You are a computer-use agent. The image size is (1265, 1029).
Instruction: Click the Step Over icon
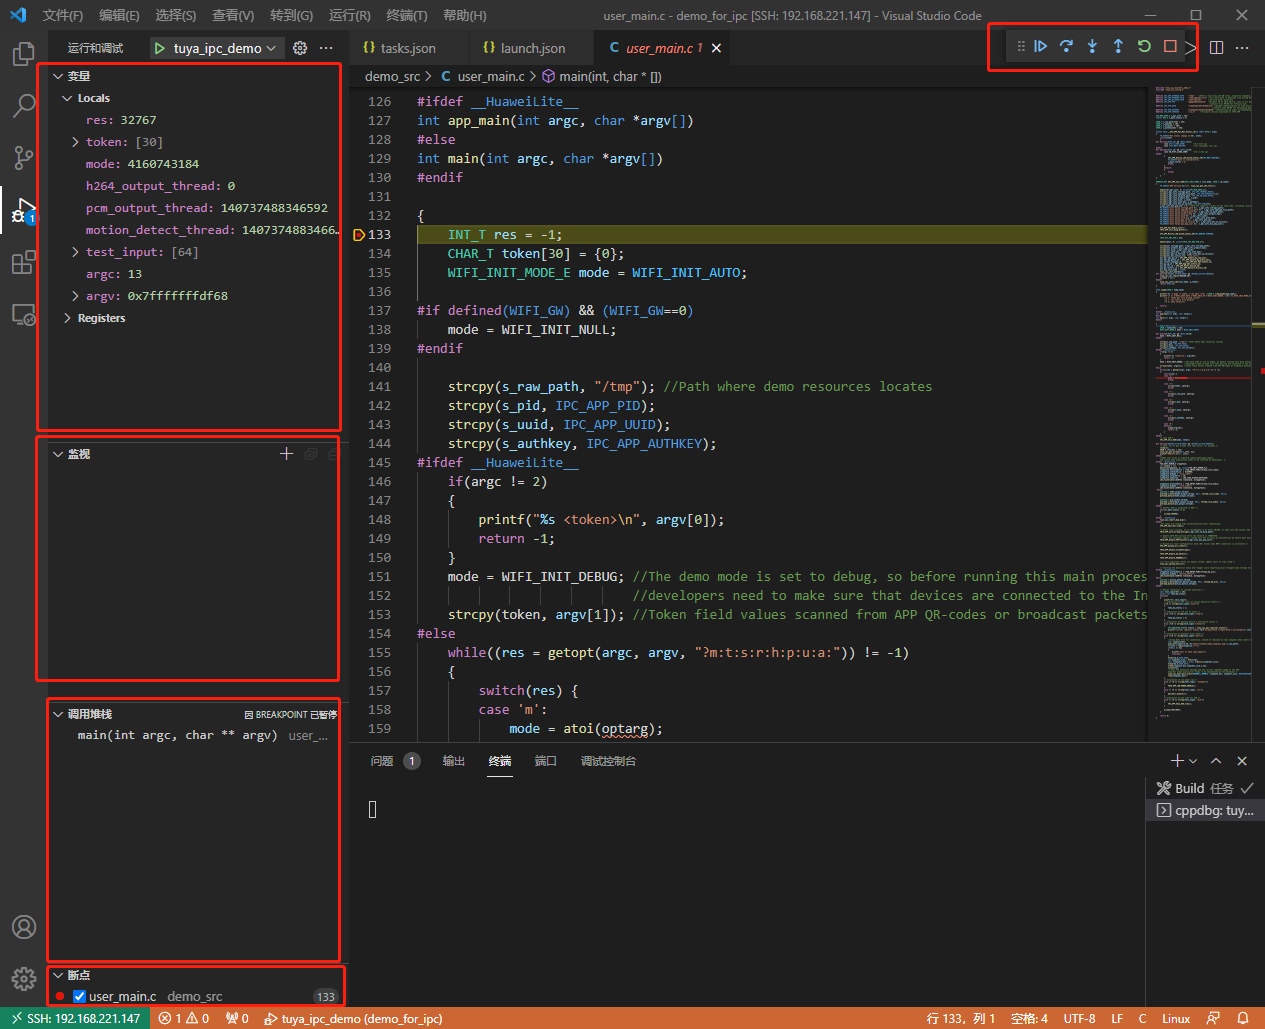1066,46
